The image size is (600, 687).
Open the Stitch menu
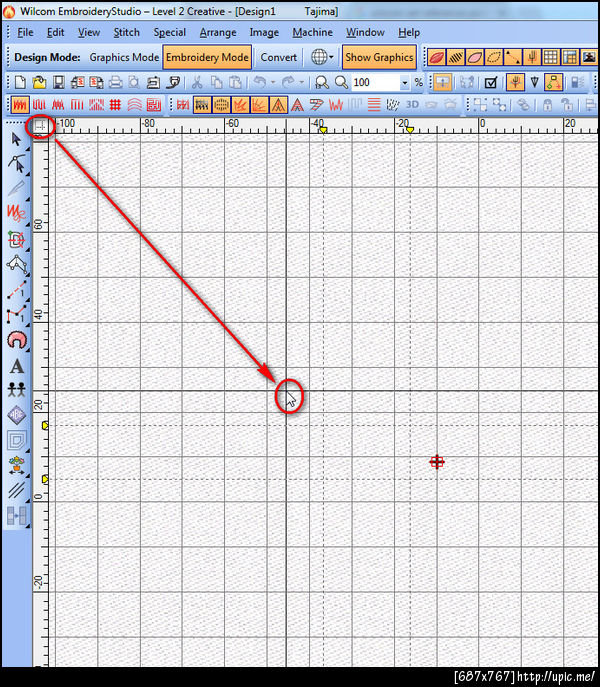(x=127, y=32)
